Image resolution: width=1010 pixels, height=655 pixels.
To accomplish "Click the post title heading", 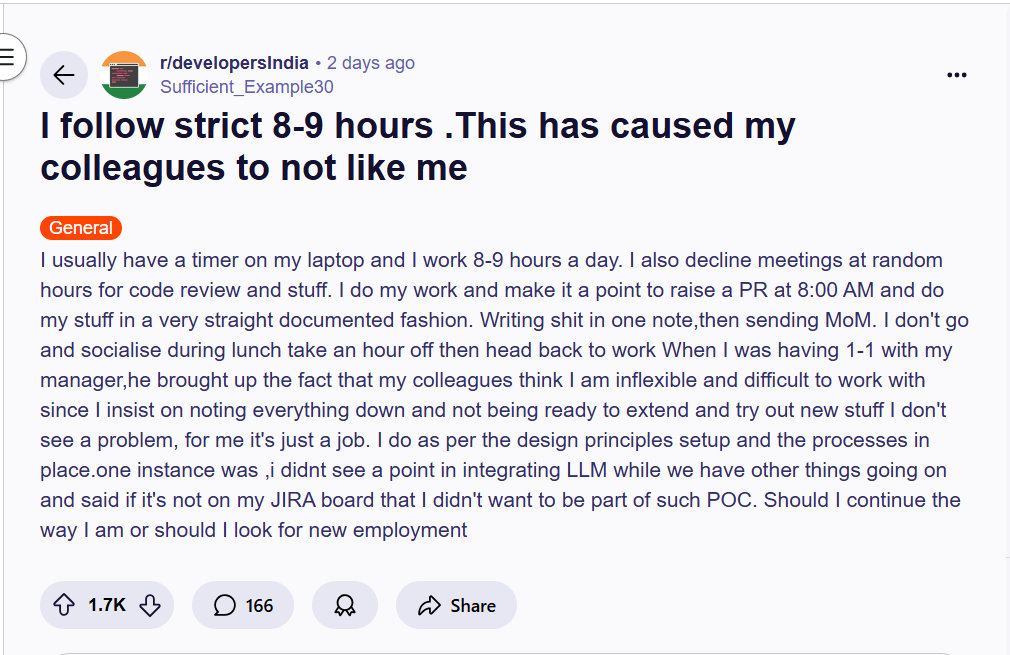I will click(418, 146).
